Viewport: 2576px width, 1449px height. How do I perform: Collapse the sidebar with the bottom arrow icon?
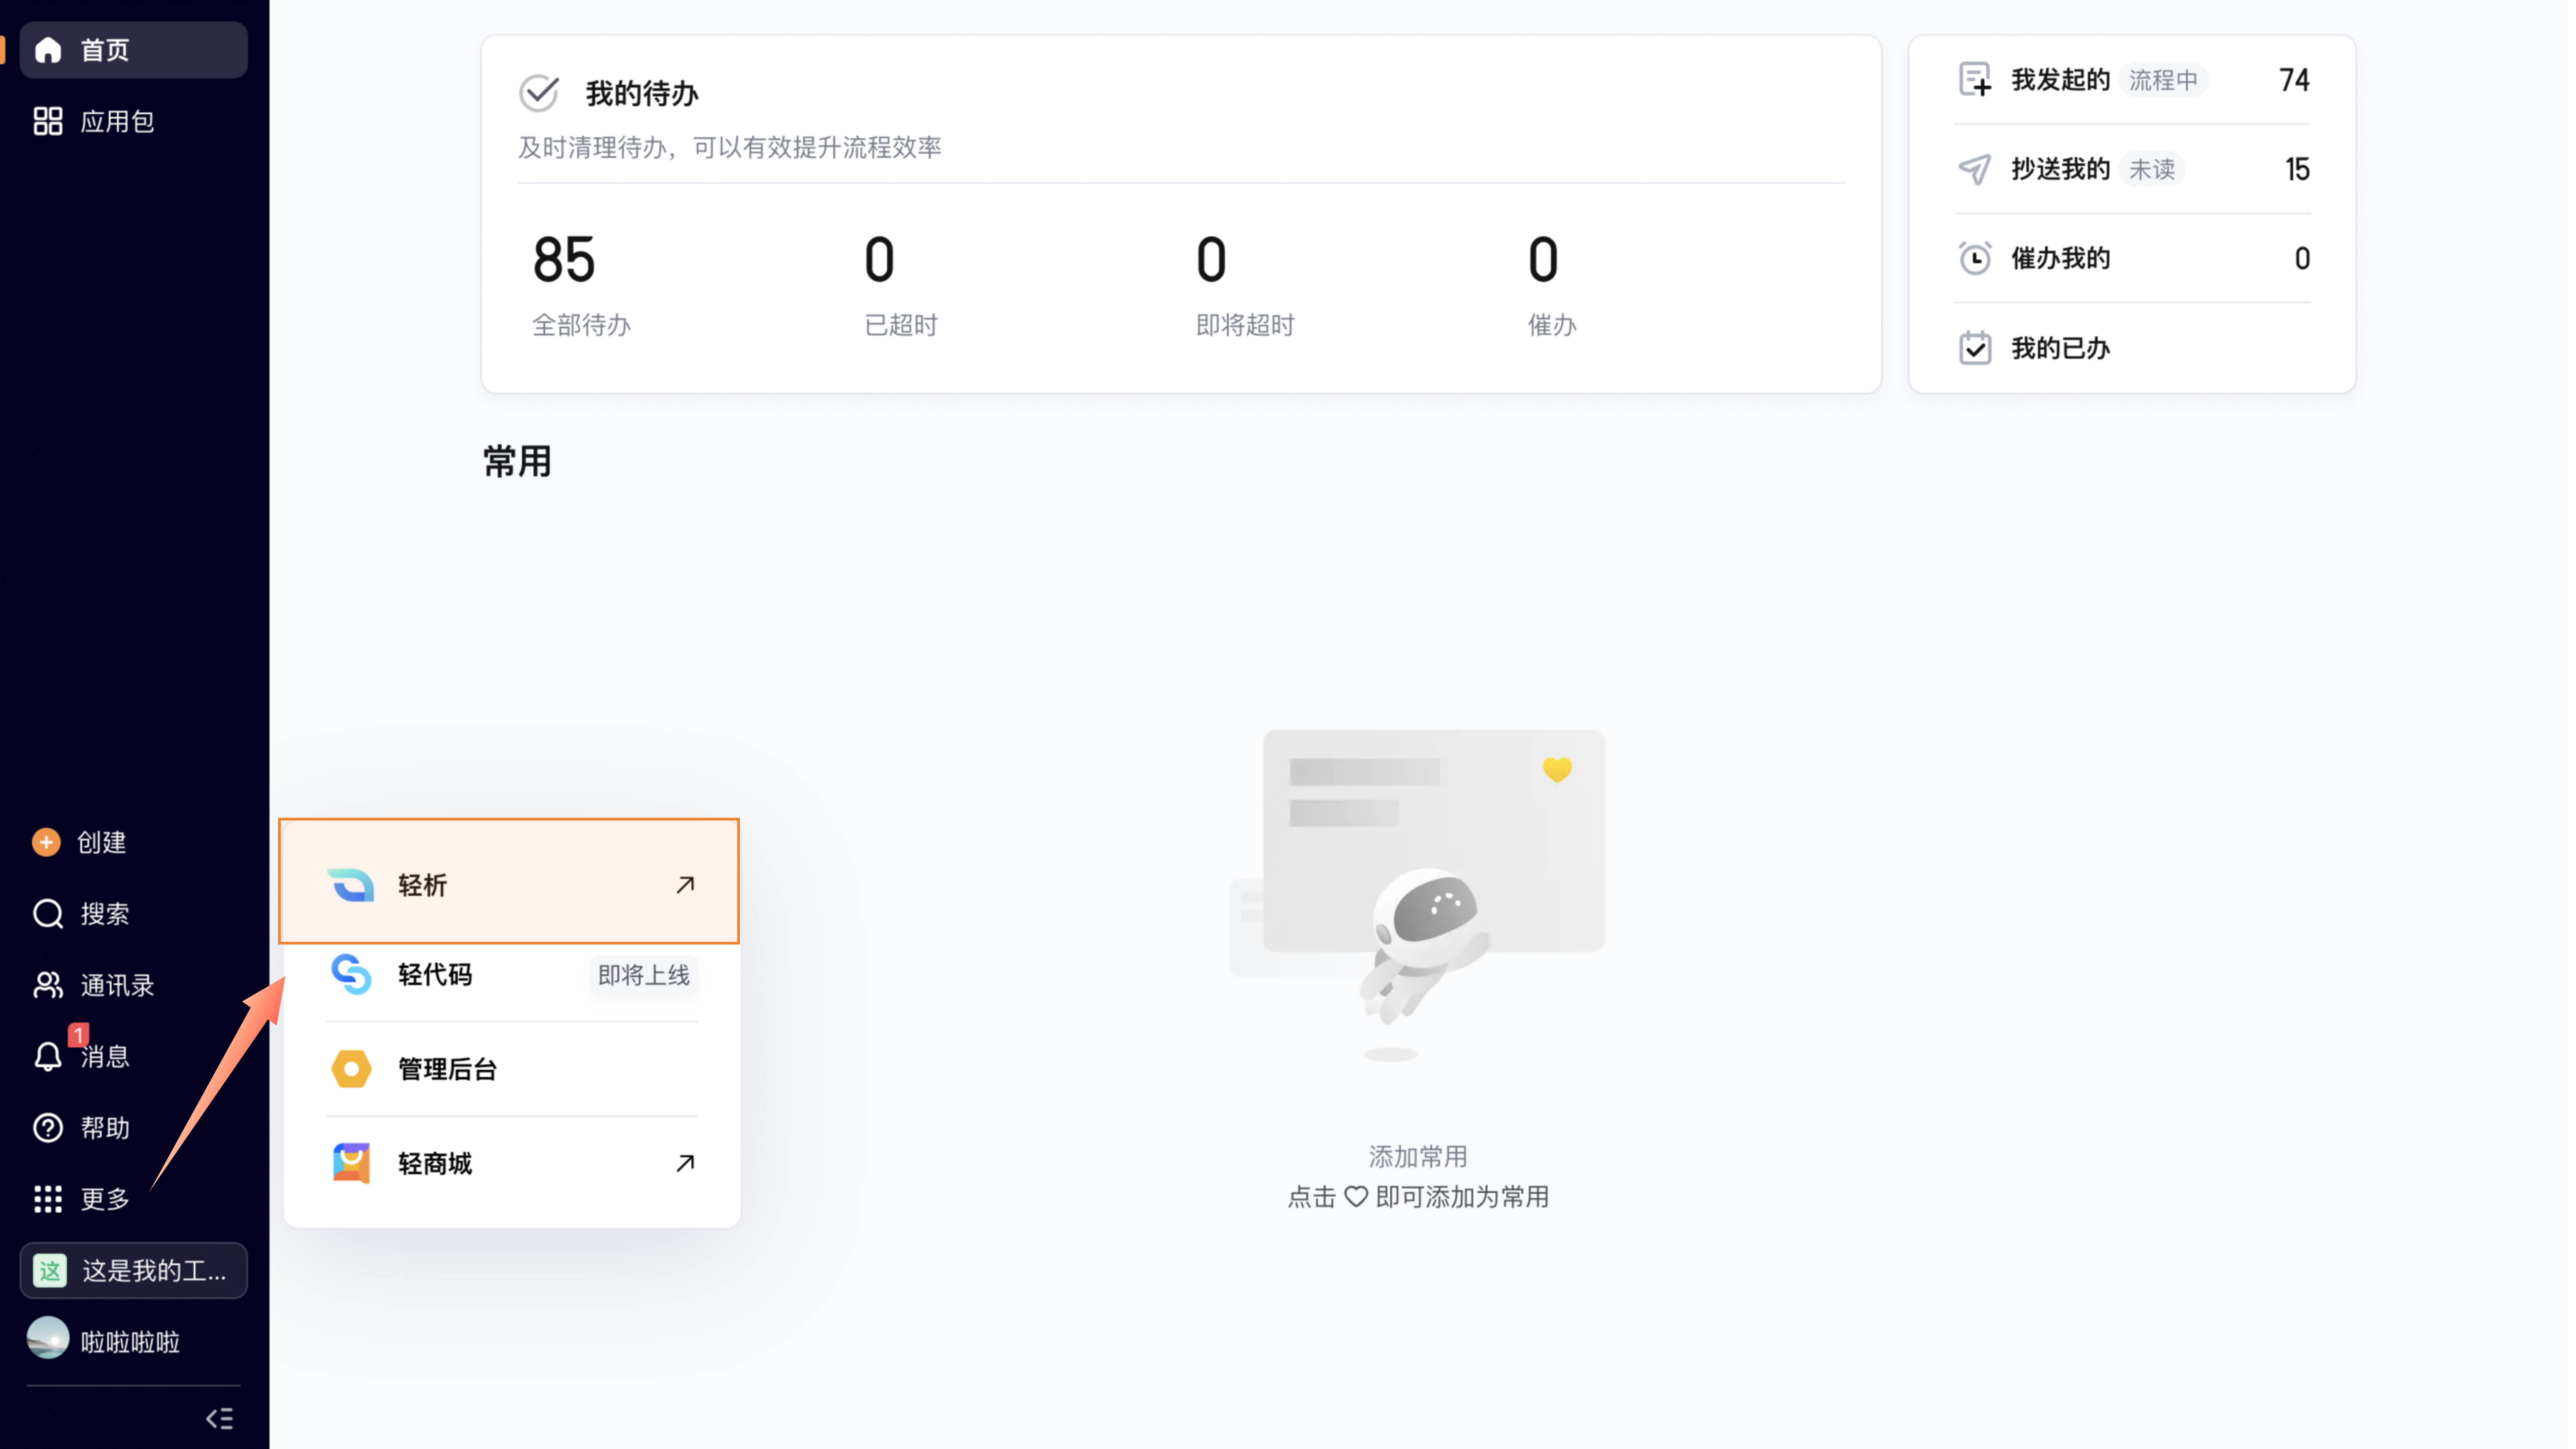(x=219, y=1419)
